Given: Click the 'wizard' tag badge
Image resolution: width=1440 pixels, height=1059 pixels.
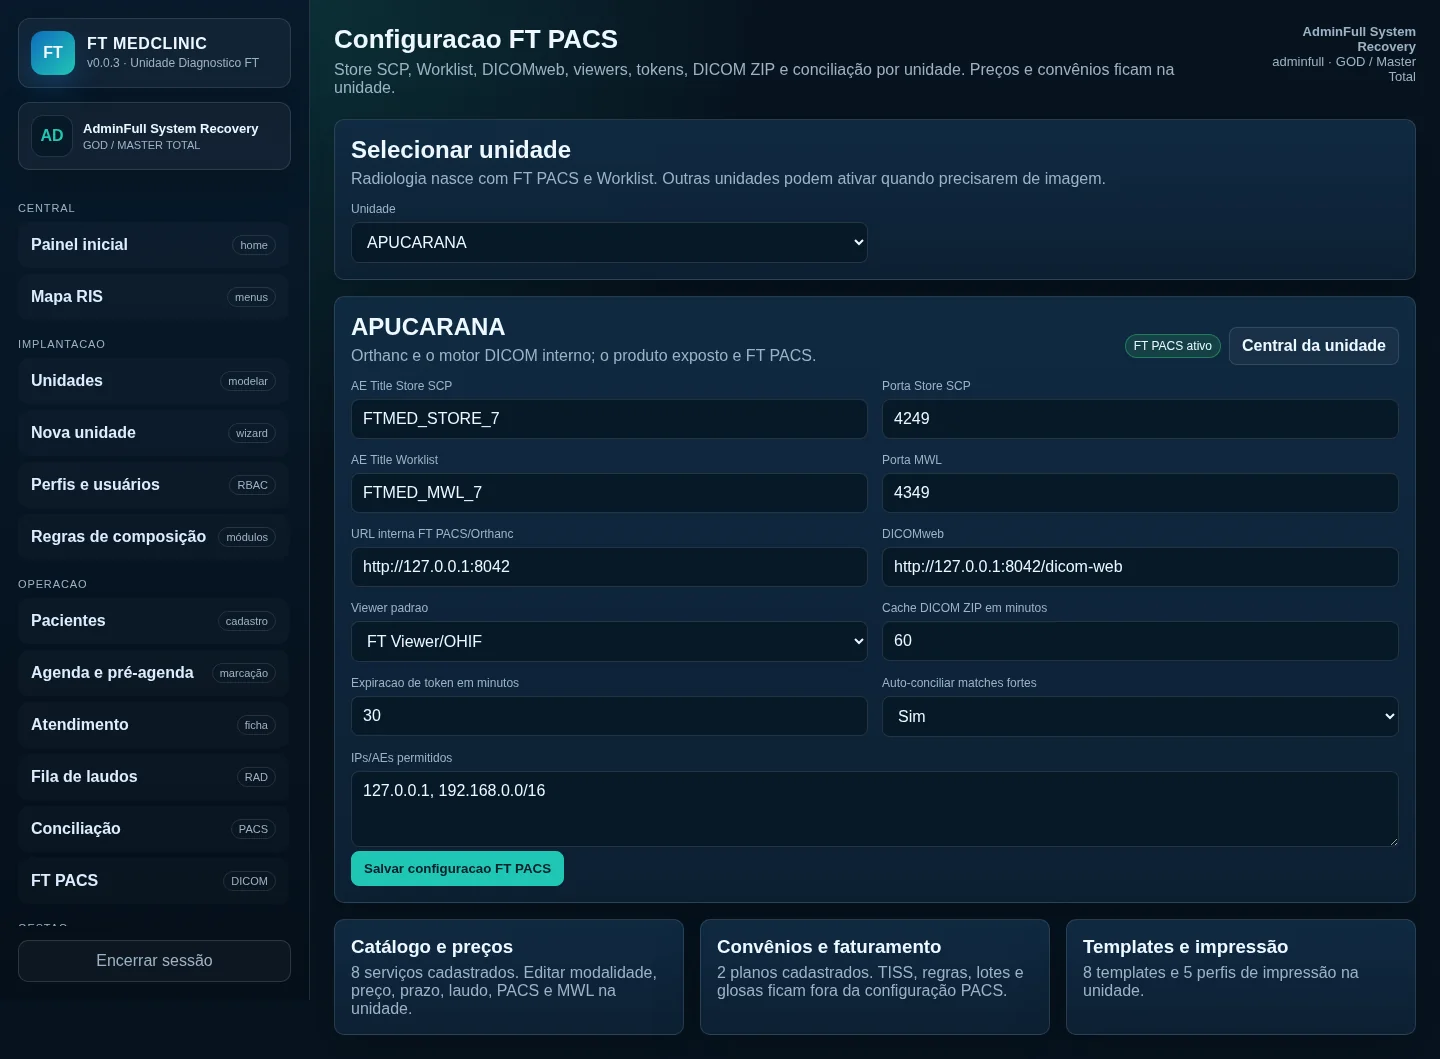Looking at the screenshot, I should point(252,433).
